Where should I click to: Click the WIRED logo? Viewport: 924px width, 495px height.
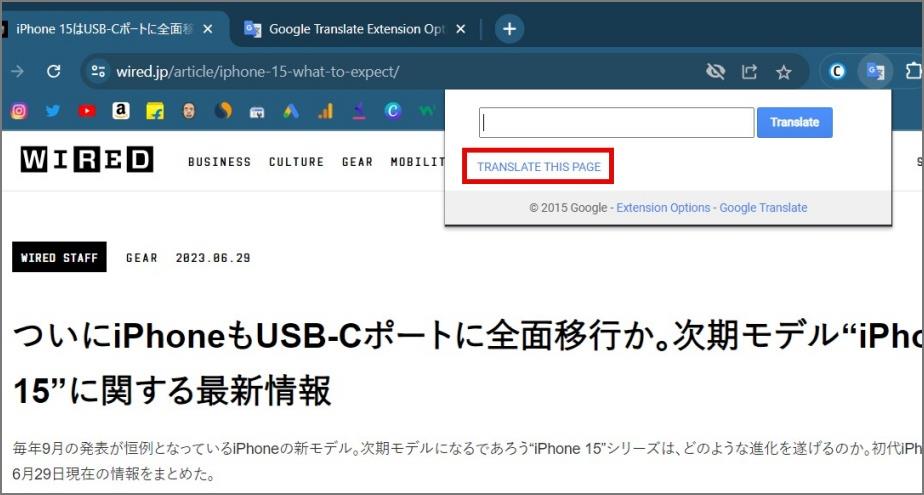pos(87,160)
